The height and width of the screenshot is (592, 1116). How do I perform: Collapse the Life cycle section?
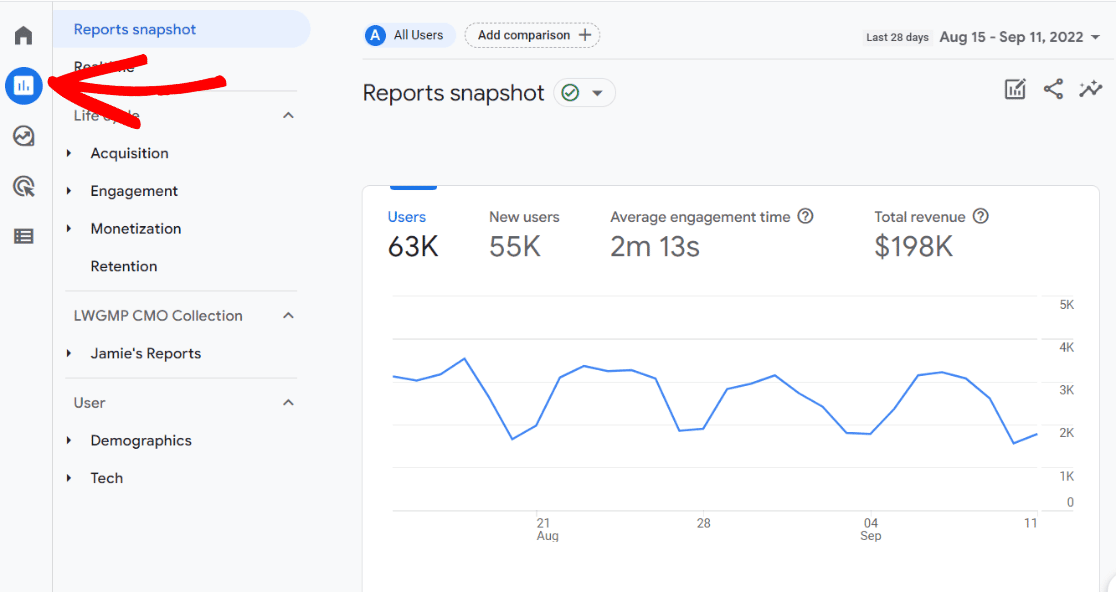[288, 115]
